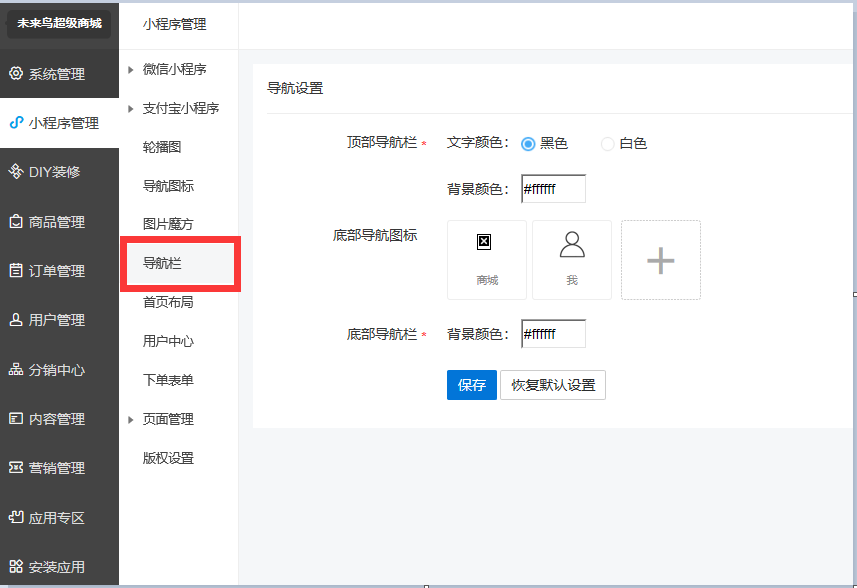Click the 顶部导航栏 background color field

553,189
